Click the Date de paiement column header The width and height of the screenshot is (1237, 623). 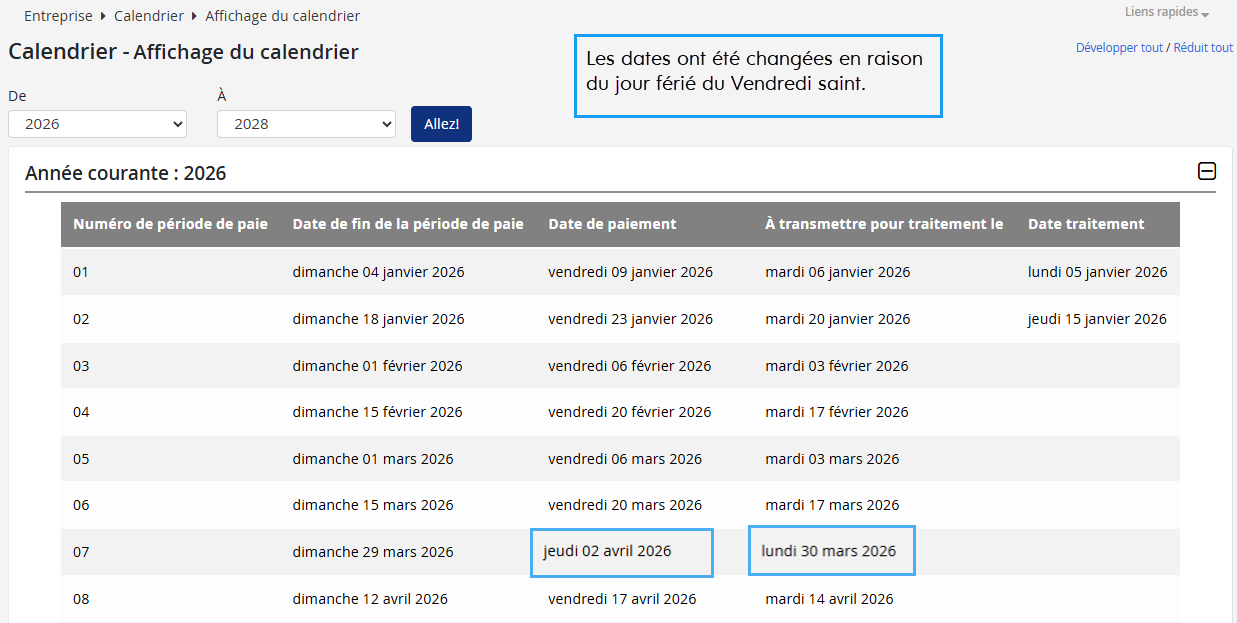point(612,224)
